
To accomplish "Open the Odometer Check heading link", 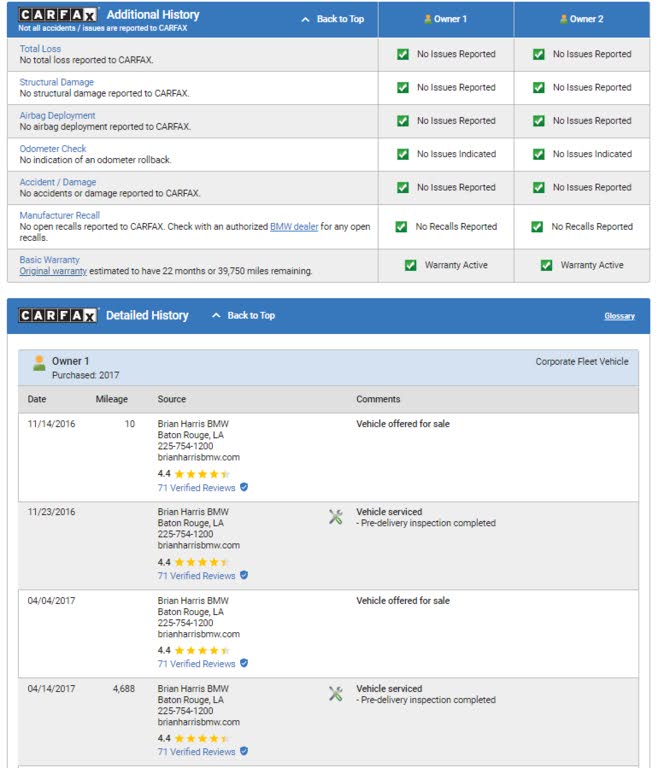I will click(x=53, y=149).
